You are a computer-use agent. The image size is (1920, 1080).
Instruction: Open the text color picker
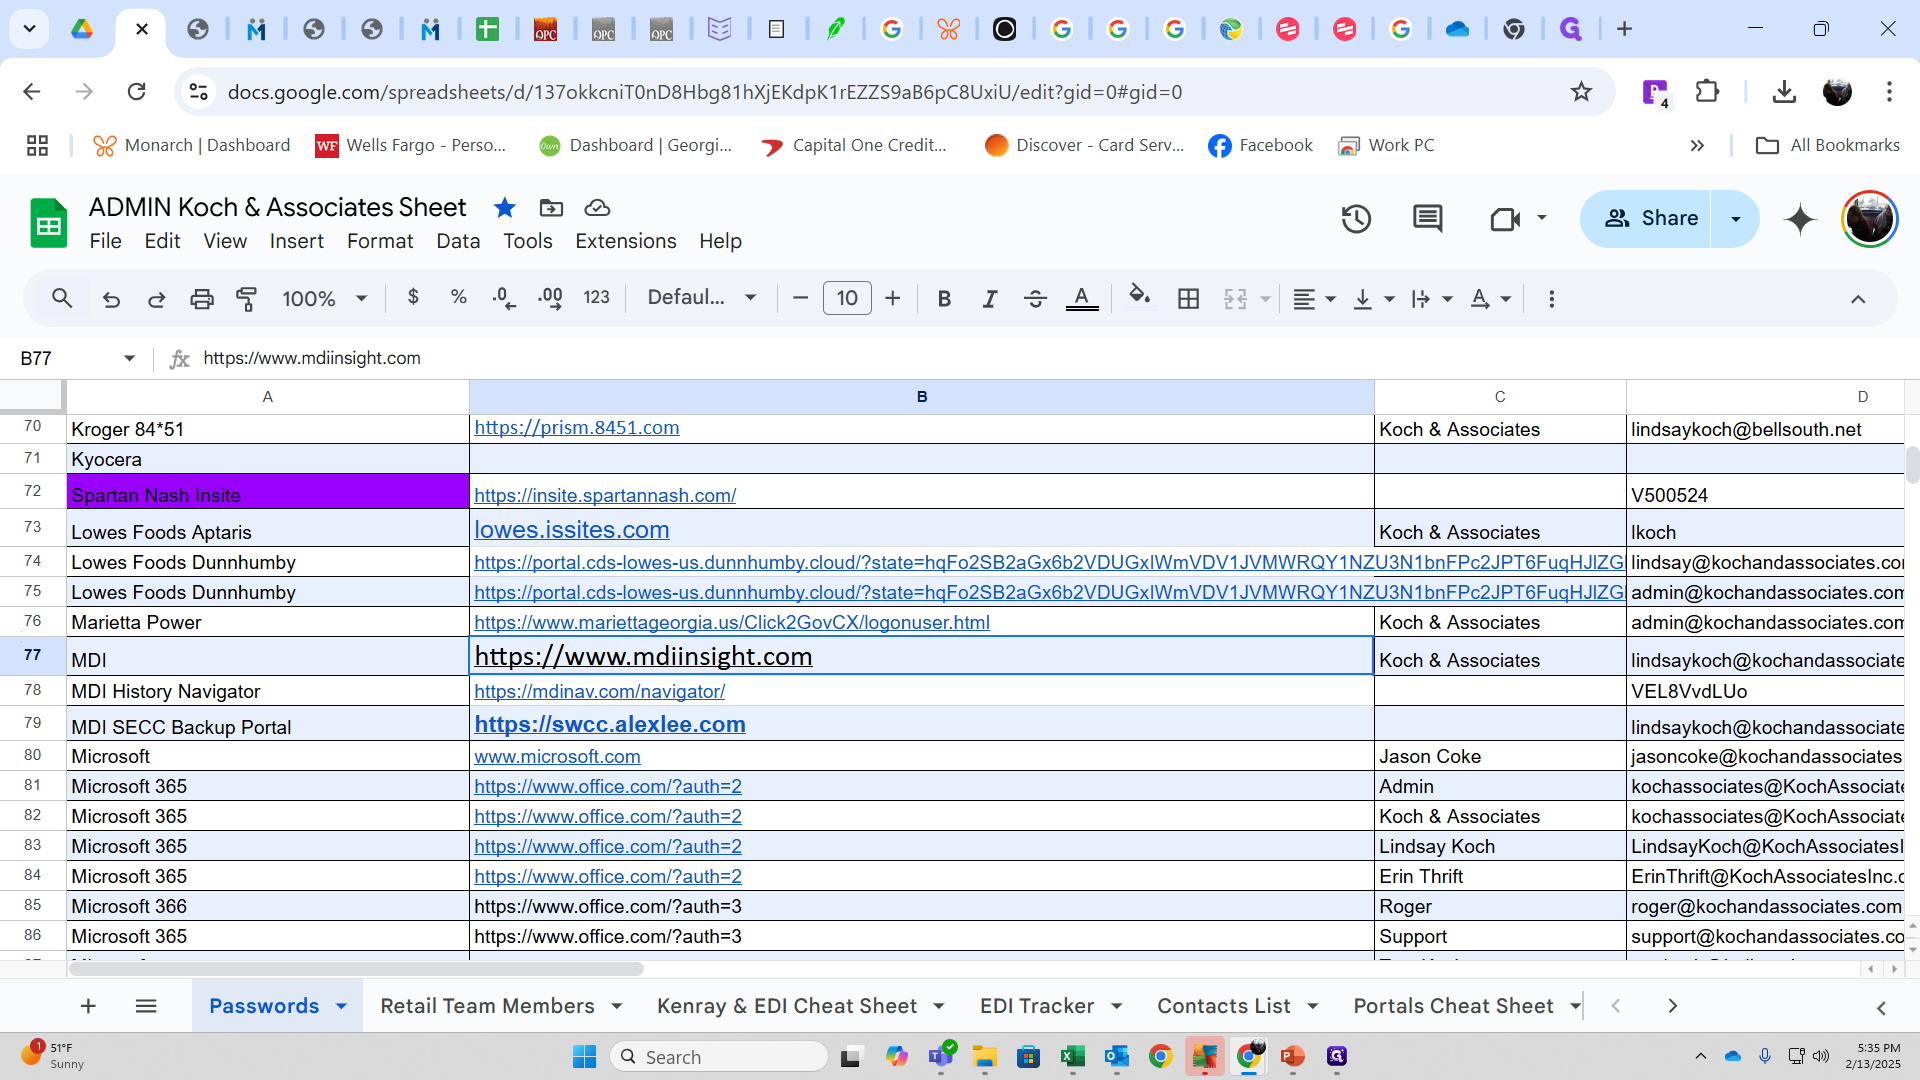pos(1082,298)
